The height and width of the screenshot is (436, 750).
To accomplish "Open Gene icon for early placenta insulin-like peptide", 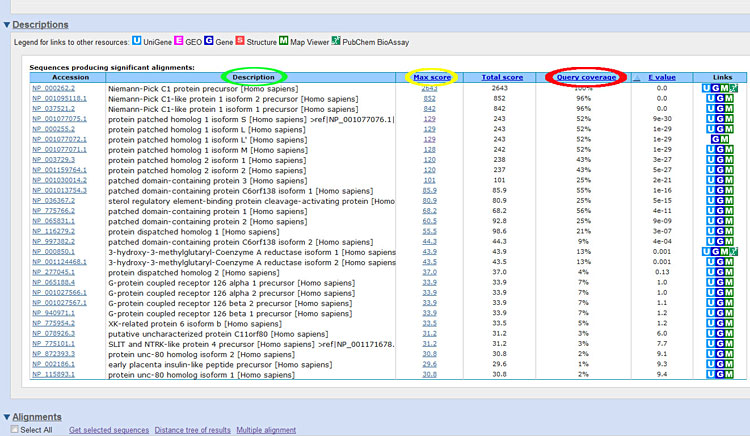I will 720,364.
